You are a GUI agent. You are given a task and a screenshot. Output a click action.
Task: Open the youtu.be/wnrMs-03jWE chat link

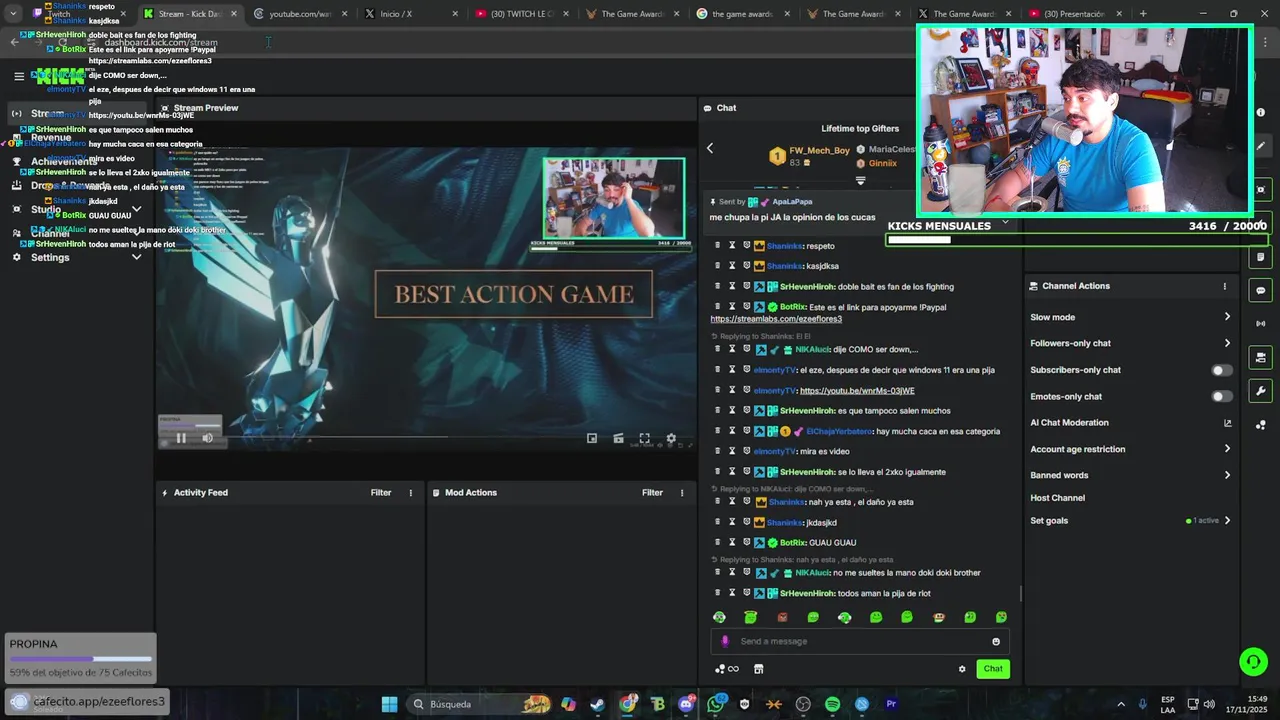point(857,391)
